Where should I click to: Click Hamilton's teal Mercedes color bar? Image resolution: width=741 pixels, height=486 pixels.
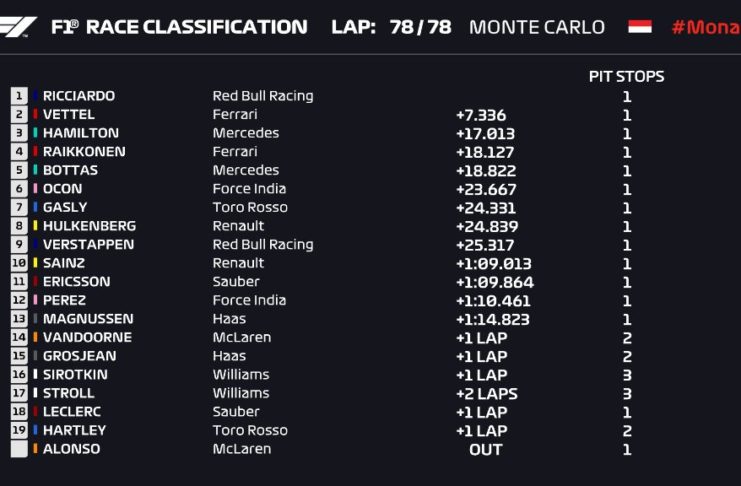(36, 133)
